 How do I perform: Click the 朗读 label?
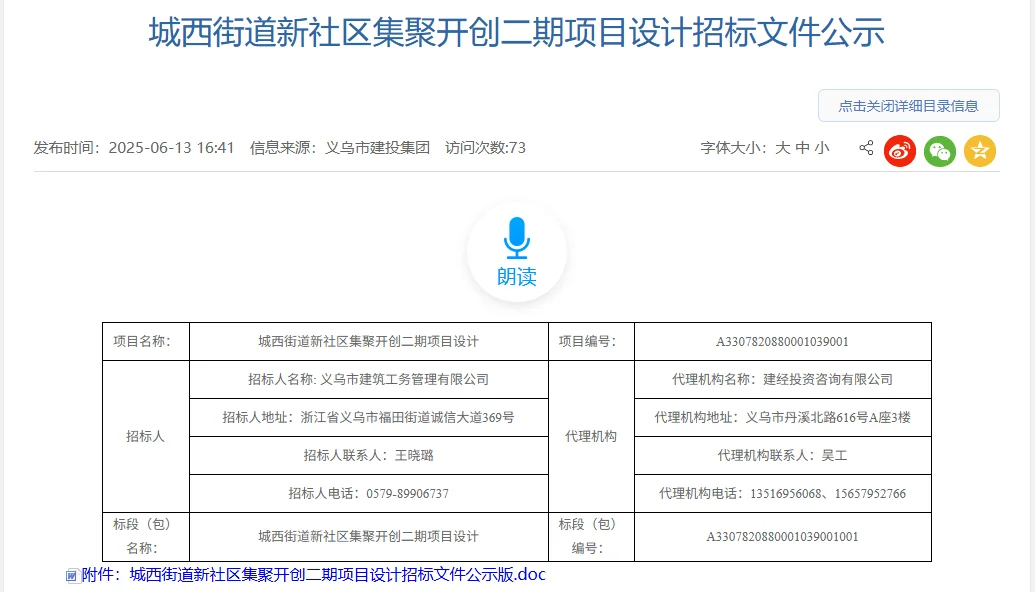click(x=516, y=277)
